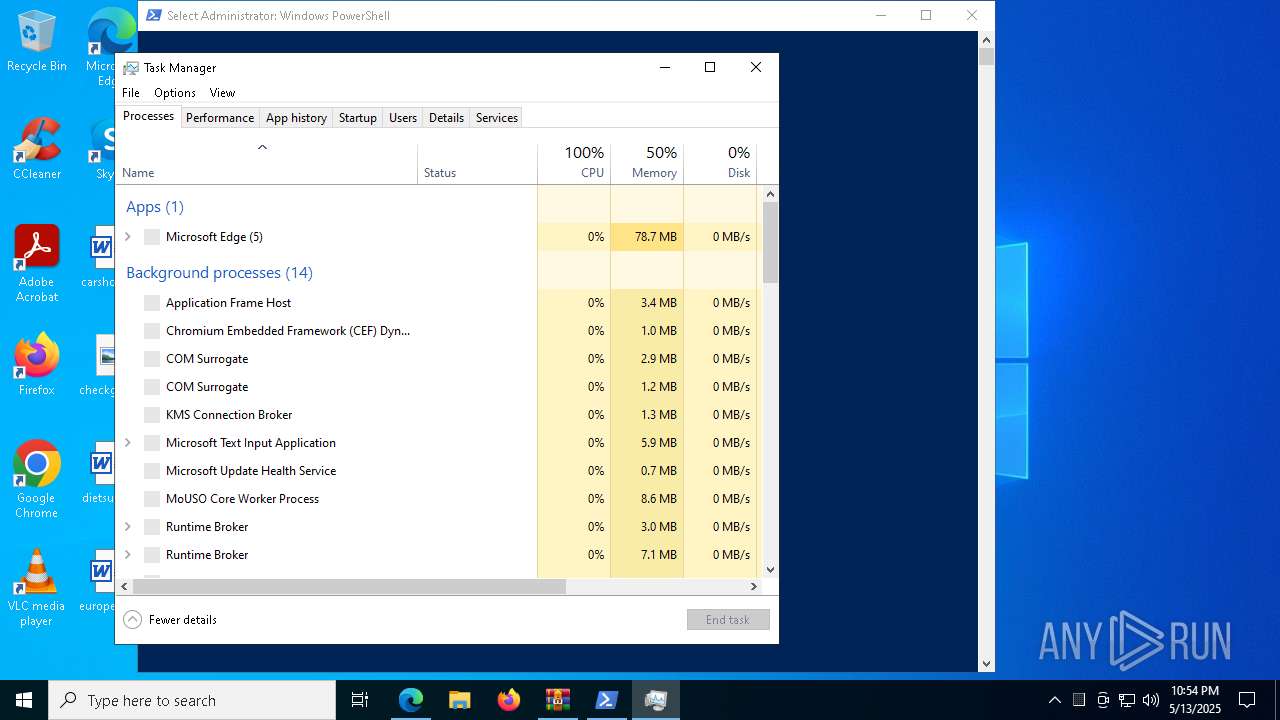Collapse with the Fewer details chevron
The height and width of the screenshot is (720, 1280).
click(x=132, y=620)
